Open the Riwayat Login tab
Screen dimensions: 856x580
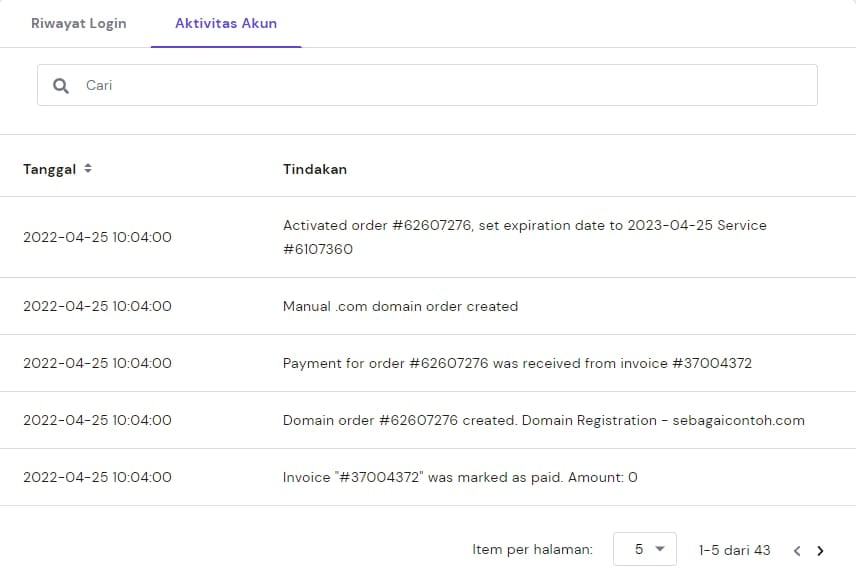pyautogui.click(x=79, y=23)
